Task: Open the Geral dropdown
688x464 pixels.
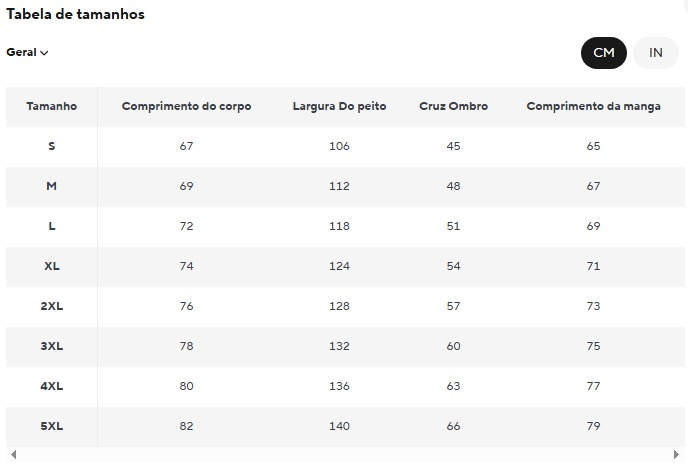Action: 28,53
